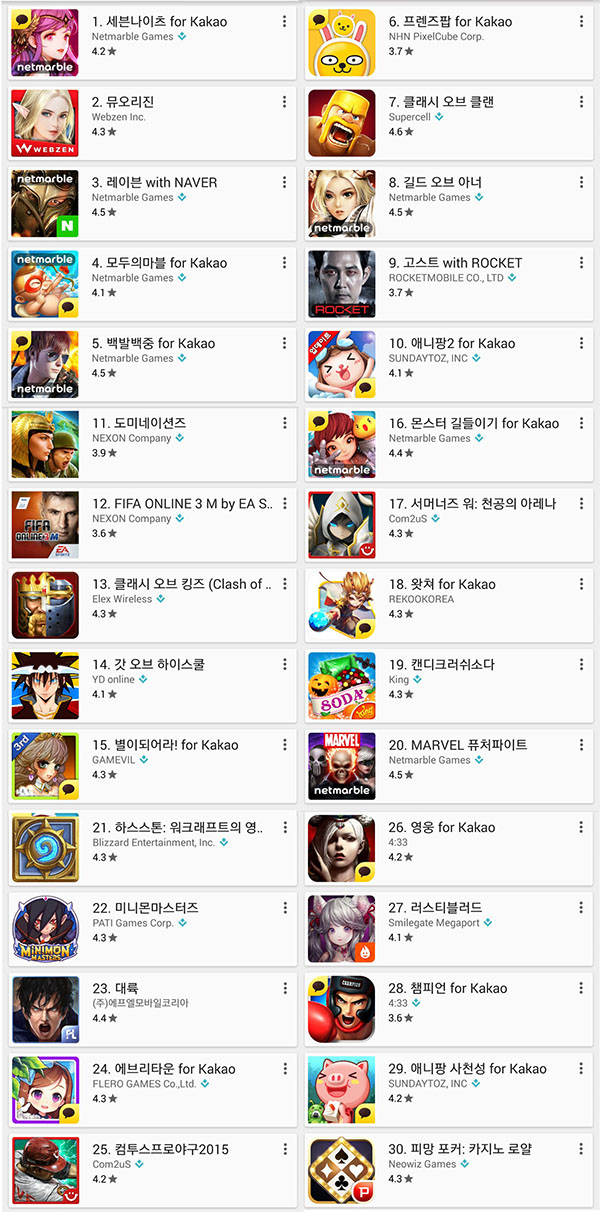Screen dimensions: 600x1212
Task: Open overflow menu for 세븐나이츠 for Kakao
Action: 285,22
